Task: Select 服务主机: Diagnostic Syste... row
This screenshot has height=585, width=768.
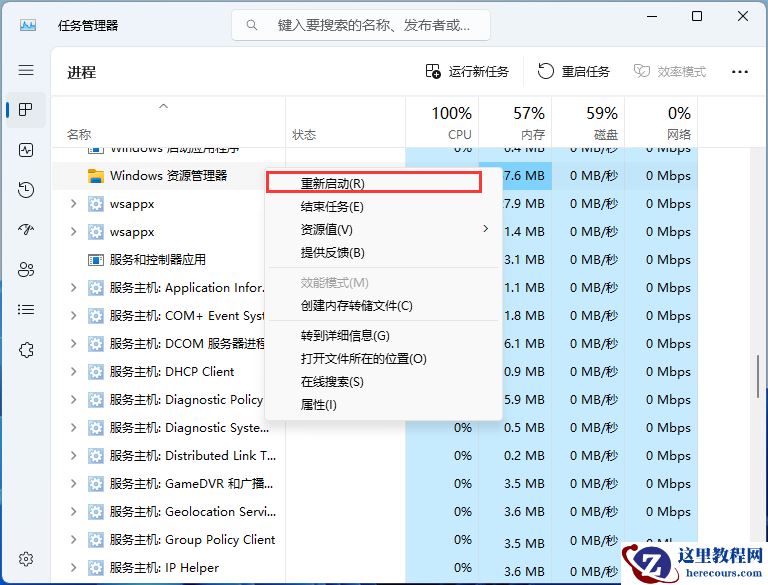Action: (375, 428)
